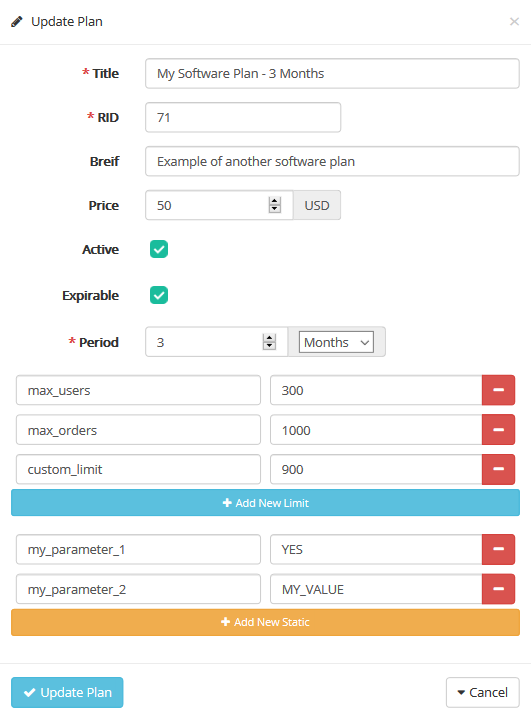Delete the custom_limit row with minus button

pos(498,469)
